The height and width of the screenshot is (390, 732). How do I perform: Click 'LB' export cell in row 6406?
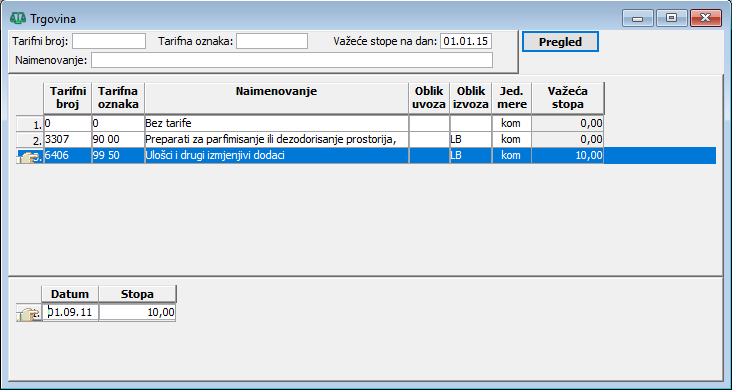pos(471,156)
